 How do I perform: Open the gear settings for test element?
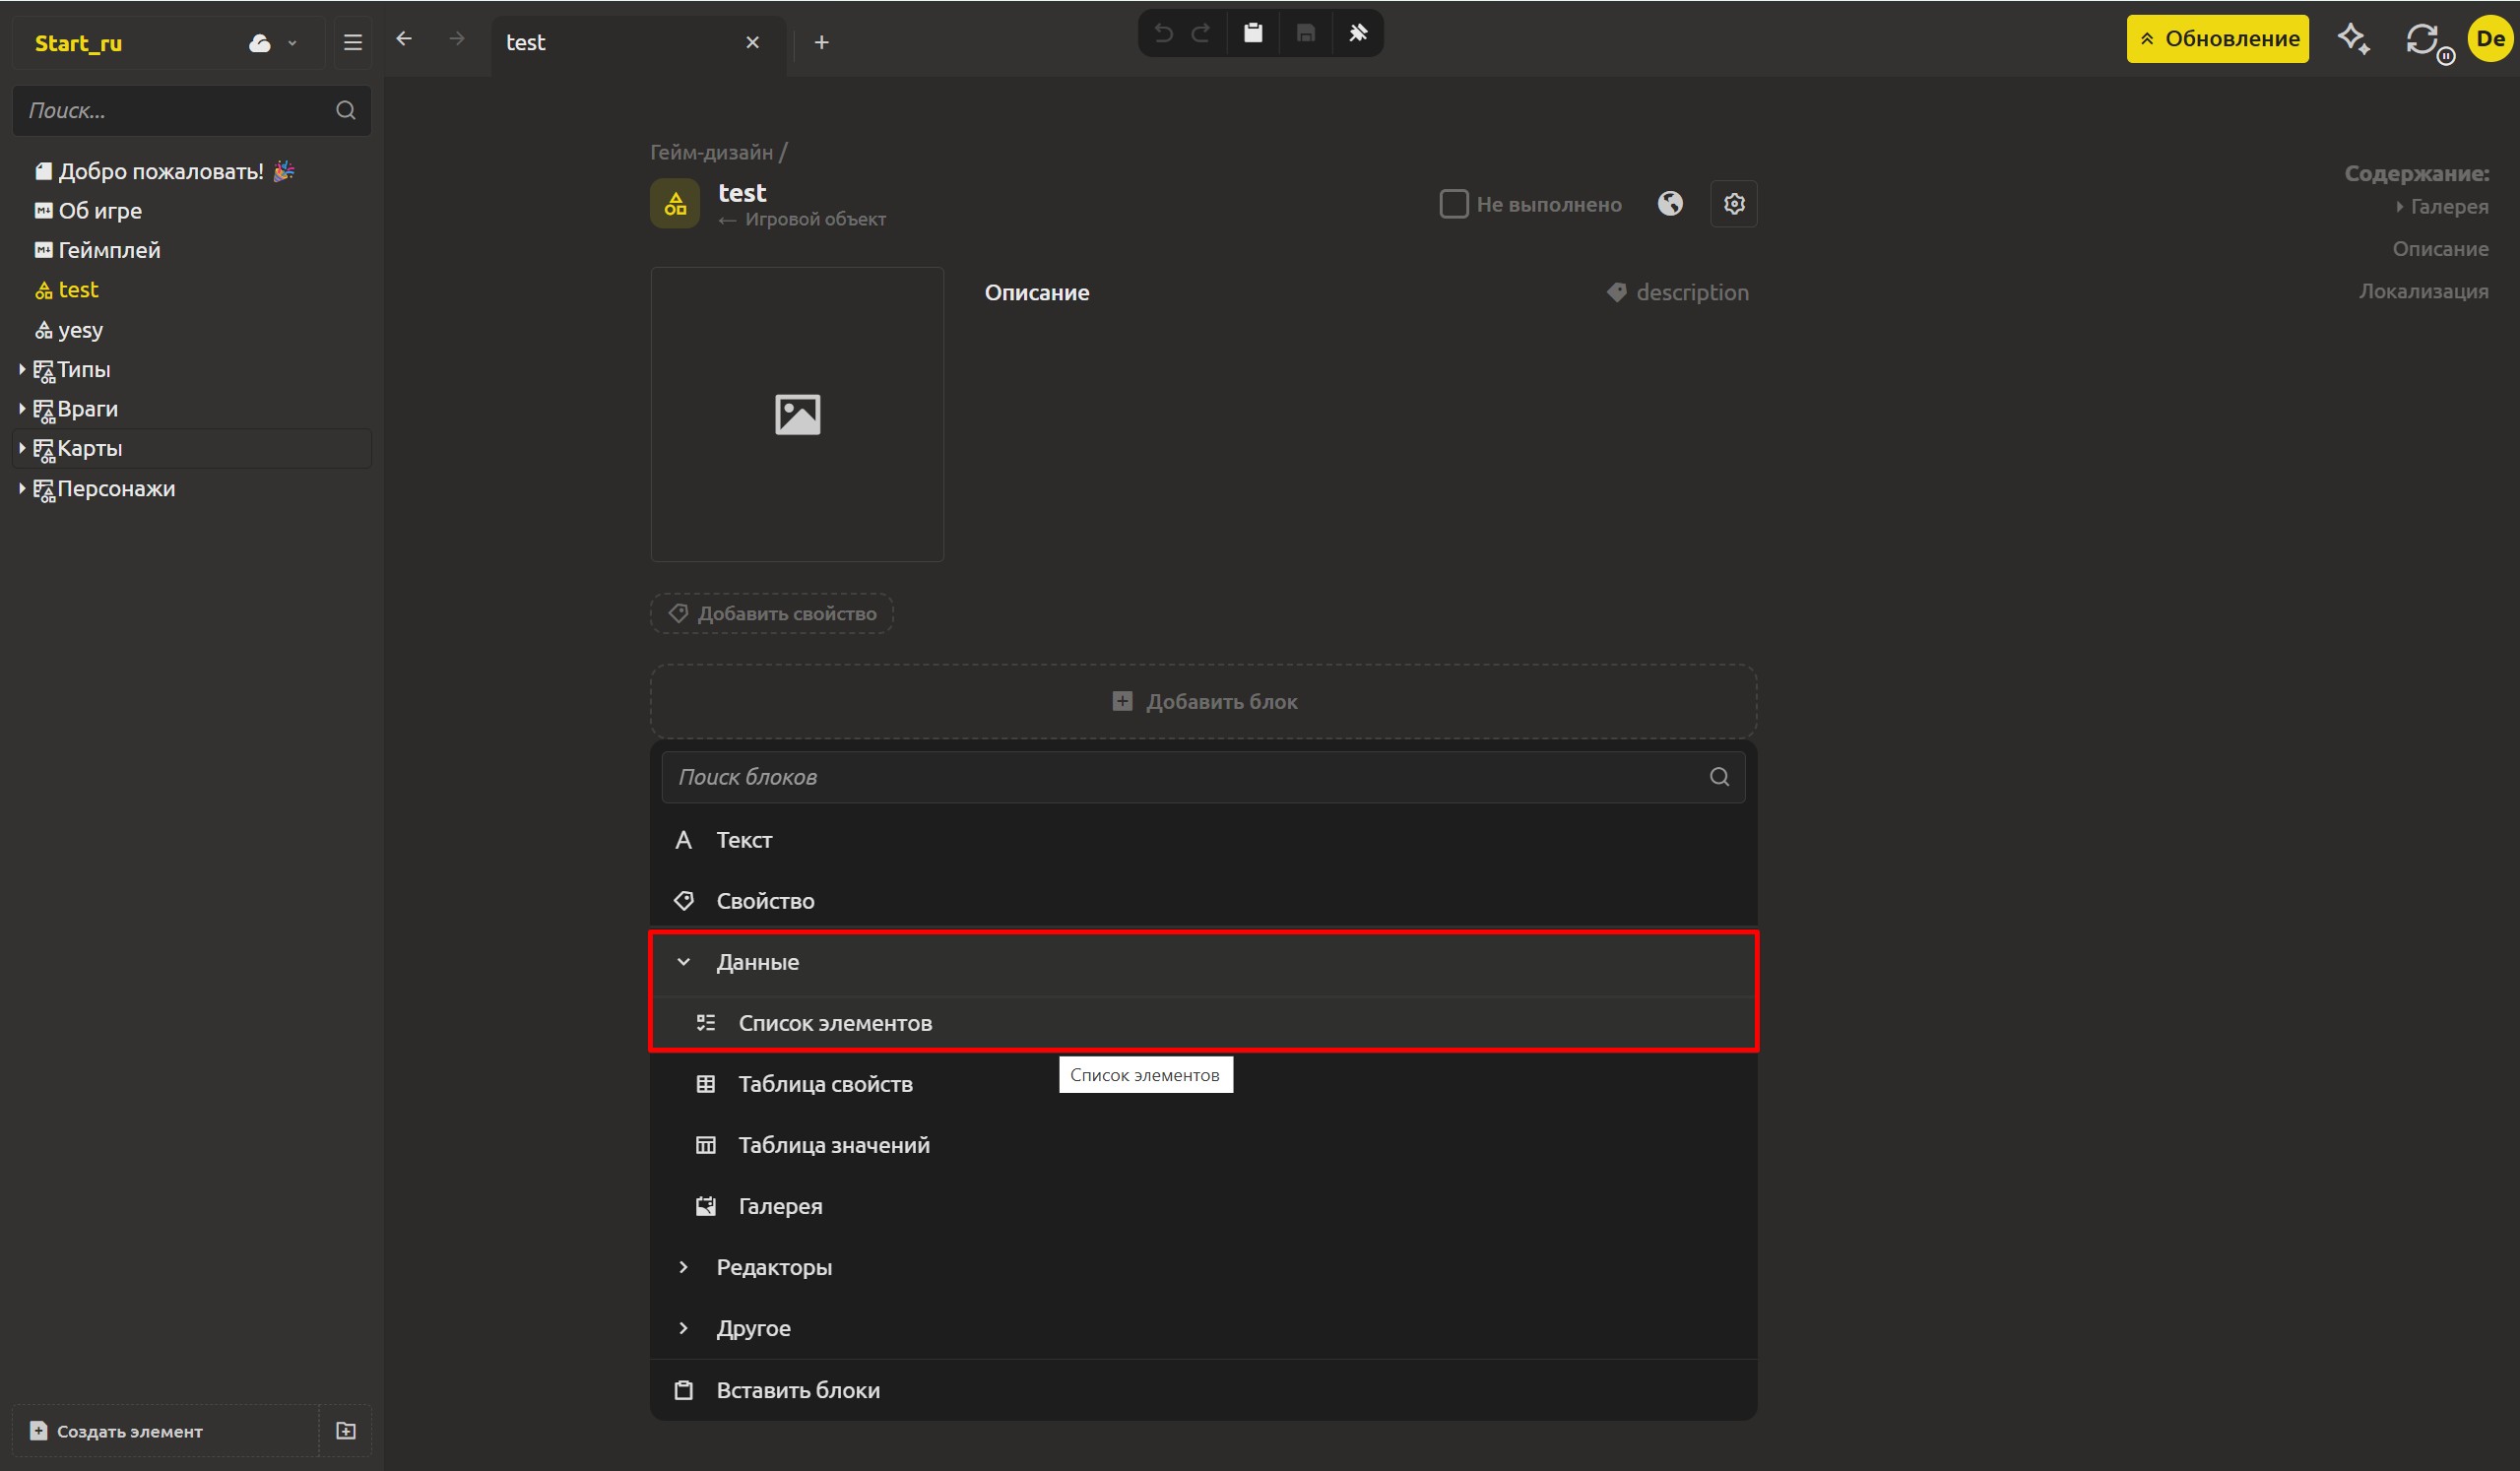click(x=1733, y=204)
